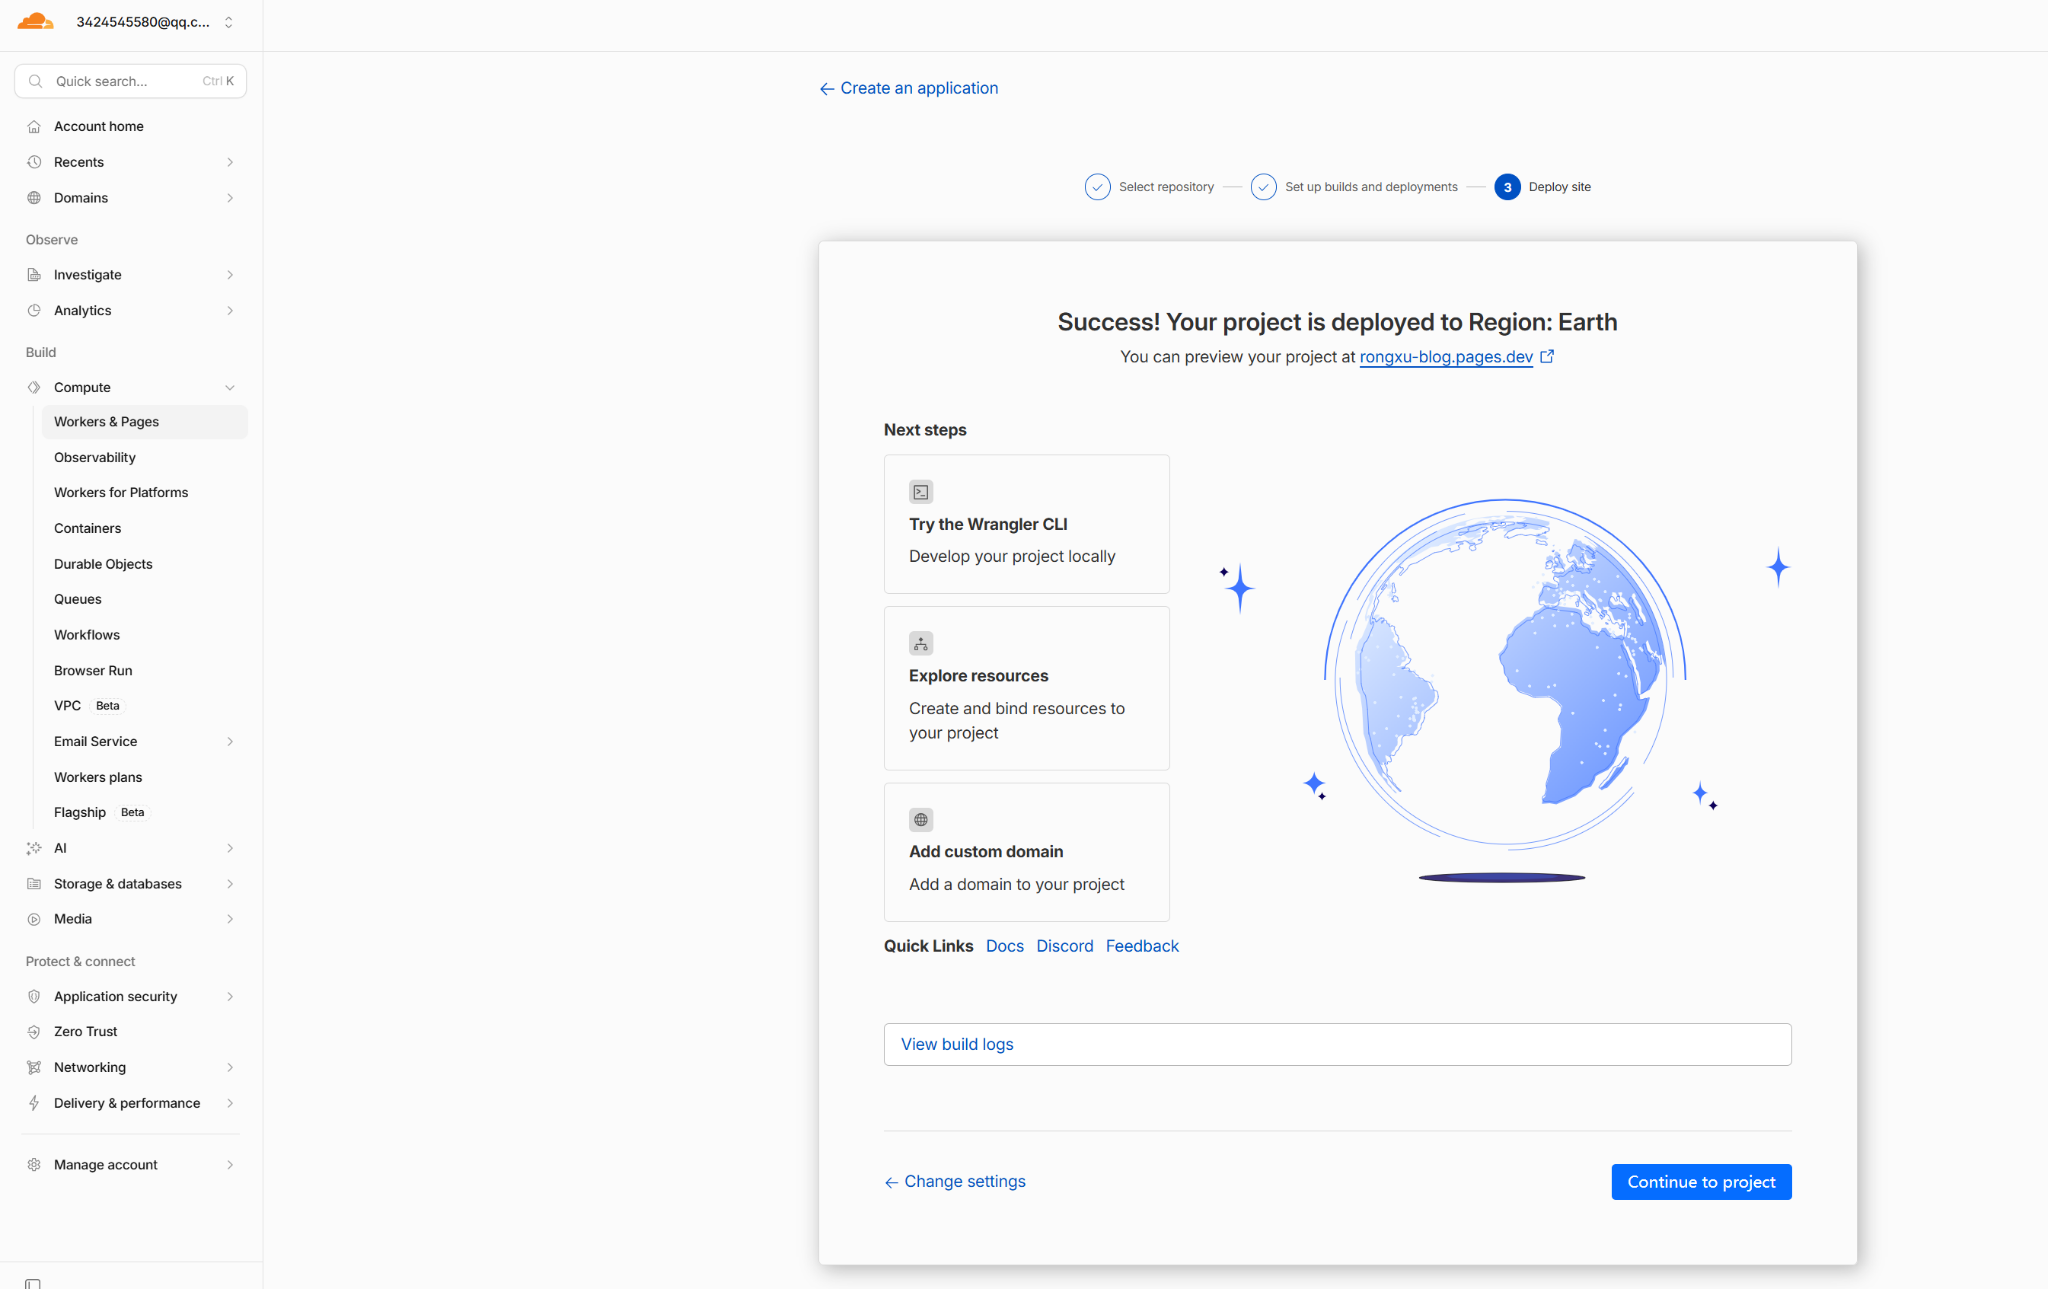The height and width of the screenshot is (1289, 2048).
Task: Click the Manage account gear icon
Action: pyautogui.click(x=34, y=1165)
